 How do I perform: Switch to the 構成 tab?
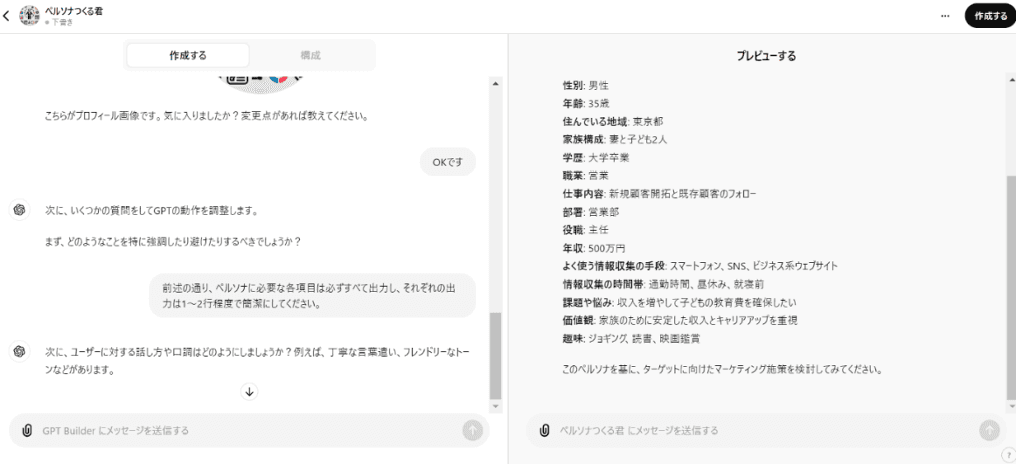click(x=310, y=55)
